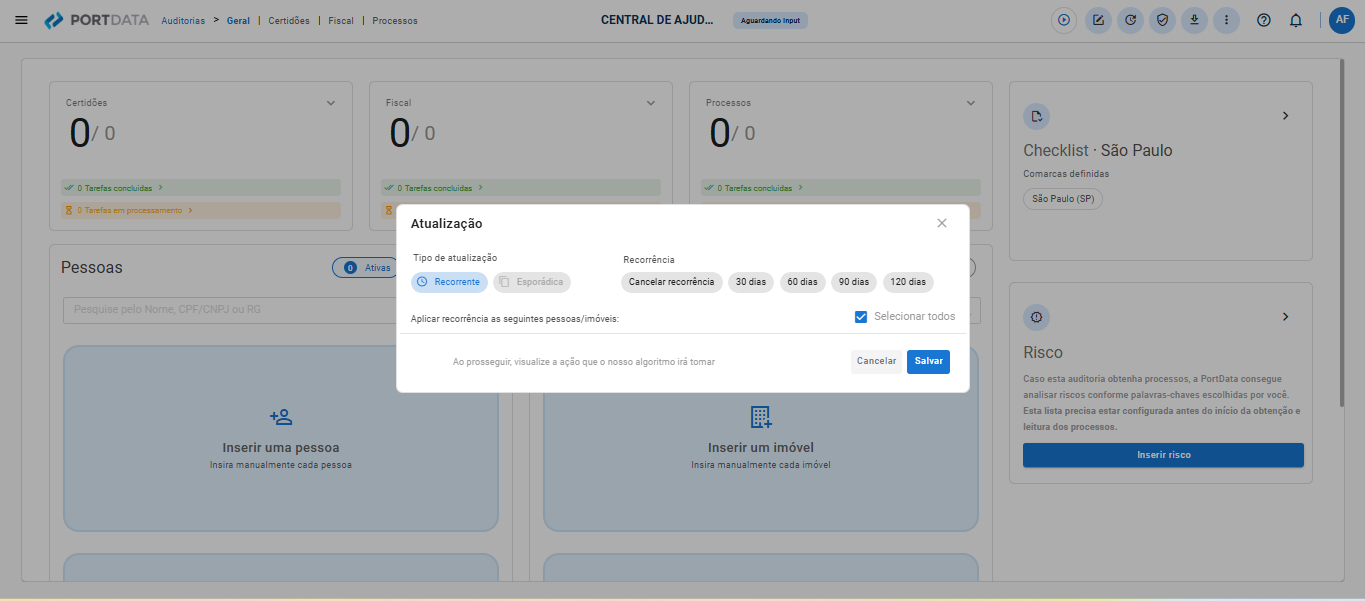Open the help question mark icon

pyautogui.click(x=1264, y=20)
